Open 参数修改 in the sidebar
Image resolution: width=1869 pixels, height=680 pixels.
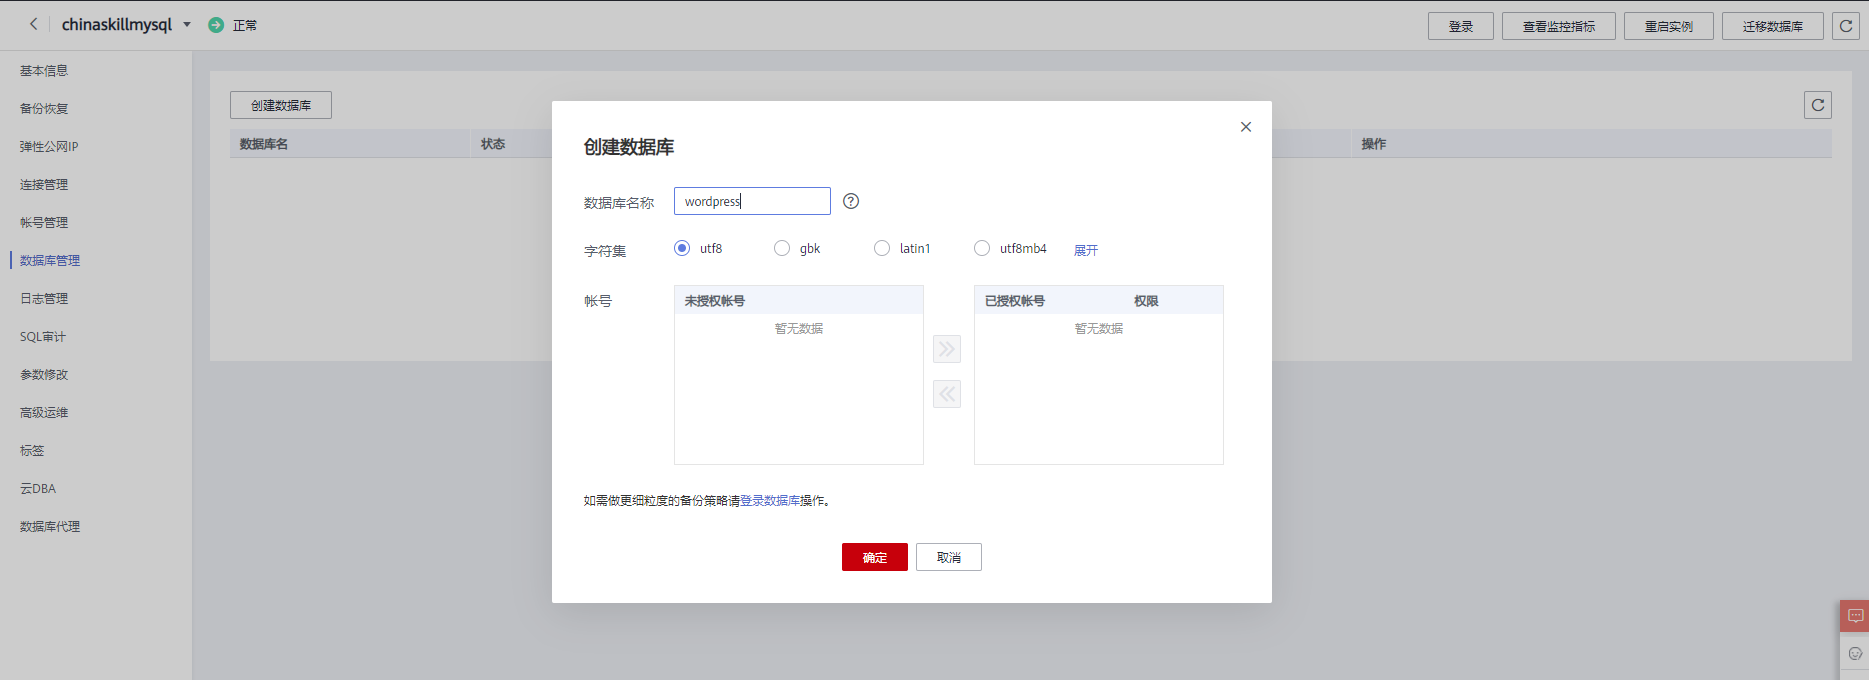point(44,375)
